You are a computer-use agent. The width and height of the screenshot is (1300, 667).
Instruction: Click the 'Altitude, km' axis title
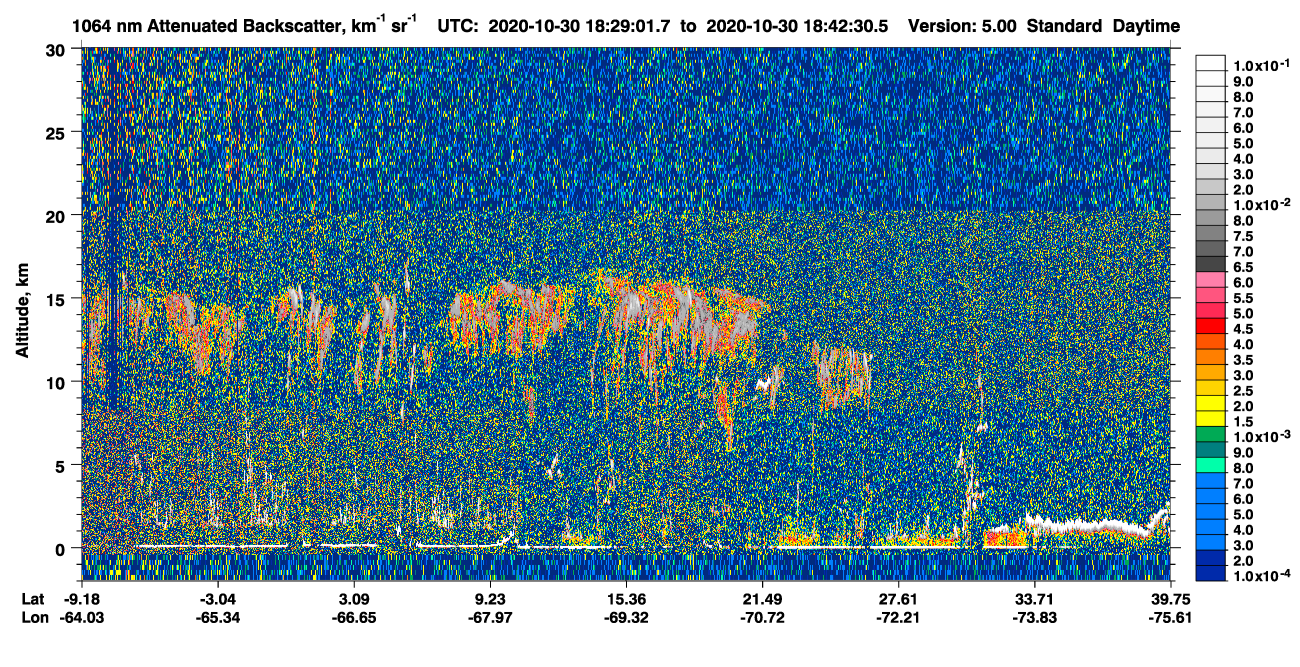click(22, 313)
